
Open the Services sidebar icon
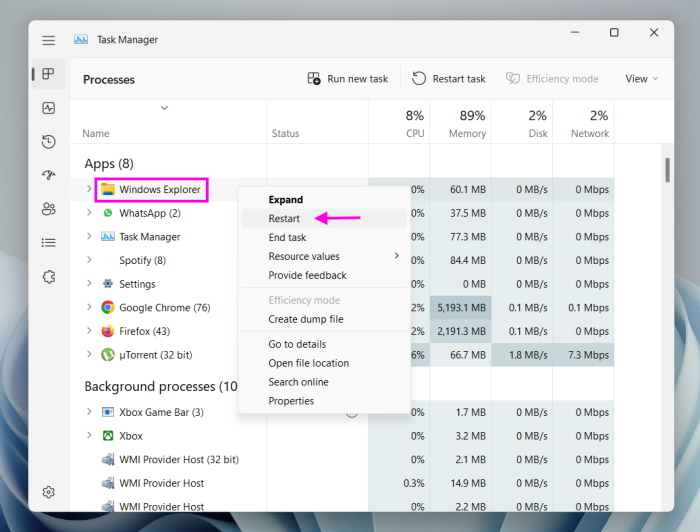(x=48, y=277)
